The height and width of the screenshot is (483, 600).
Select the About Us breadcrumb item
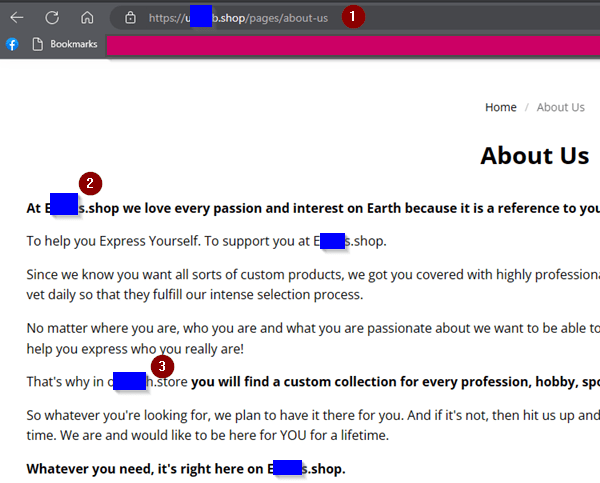pyautogui.click(x=560, y=107)
